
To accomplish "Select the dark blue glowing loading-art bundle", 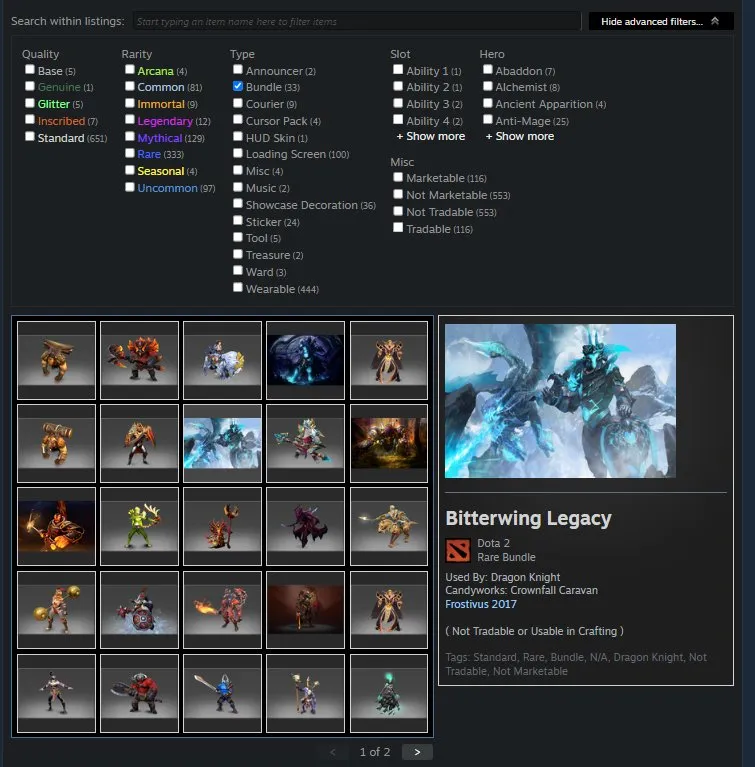I will 305,361.
